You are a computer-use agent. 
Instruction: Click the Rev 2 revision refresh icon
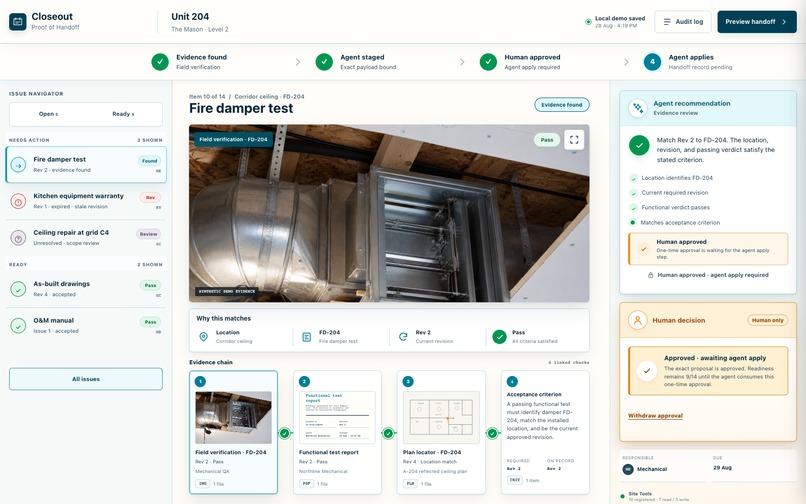[404, 337]
